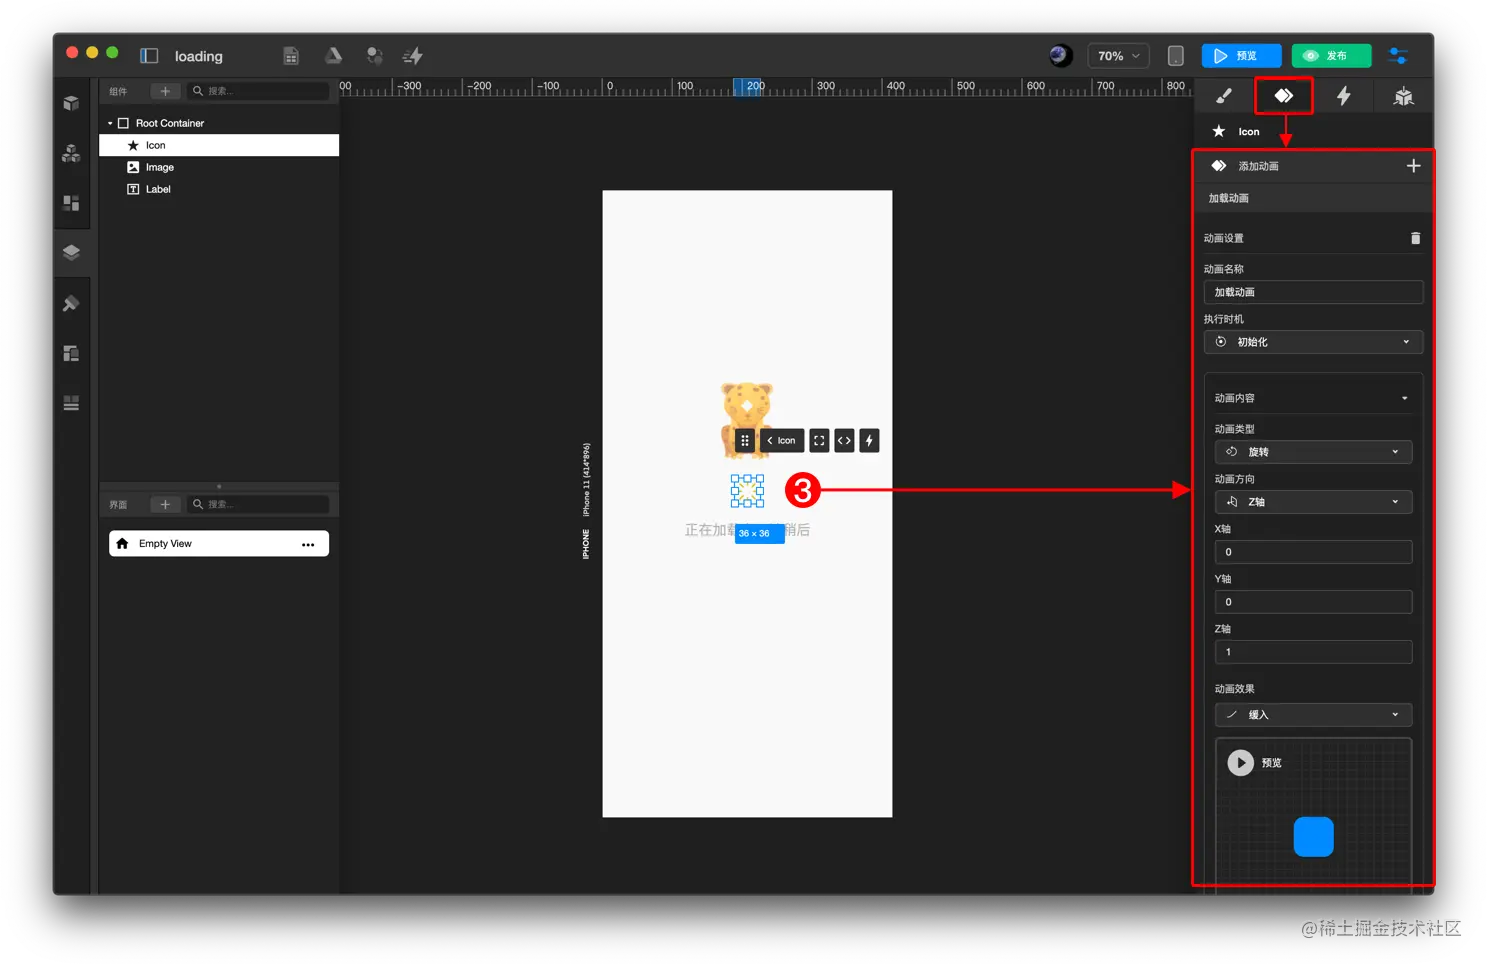1487x964 pixels.
Task: Add animation using the plus icon
Action: pos(1413,166)
